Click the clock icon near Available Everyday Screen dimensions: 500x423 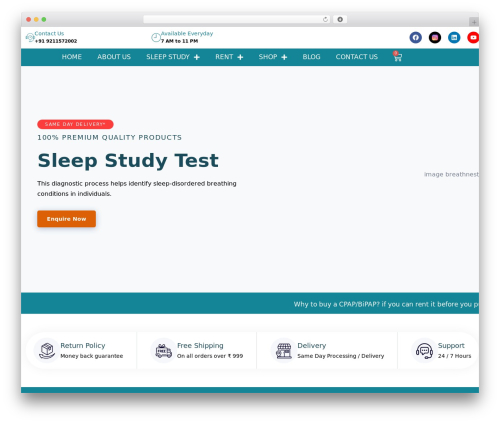156,37
